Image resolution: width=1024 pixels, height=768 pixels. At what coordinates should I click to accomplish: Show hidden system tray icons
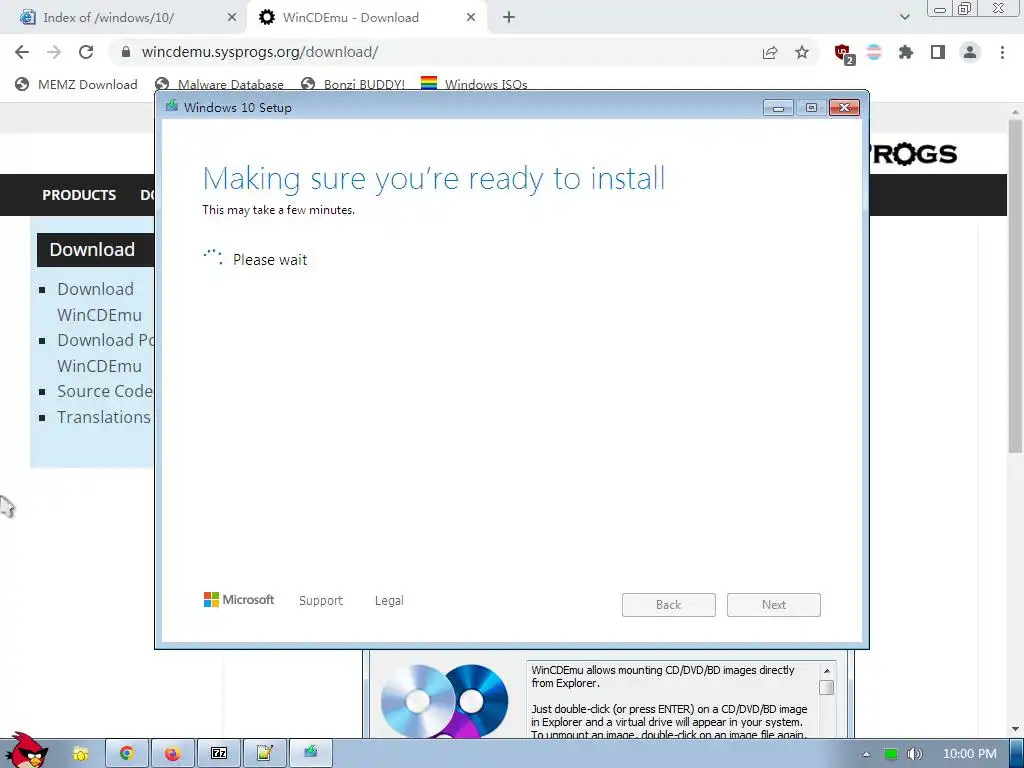[x=866, y=754]
